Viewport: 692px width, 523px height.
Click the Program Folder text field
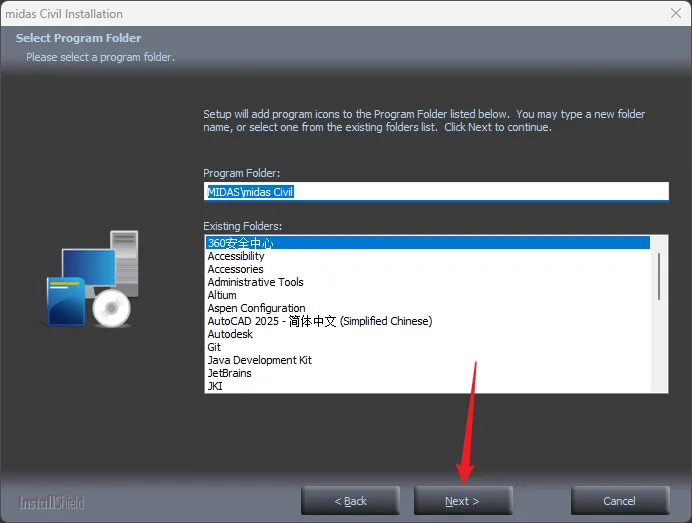pos(436,192)
